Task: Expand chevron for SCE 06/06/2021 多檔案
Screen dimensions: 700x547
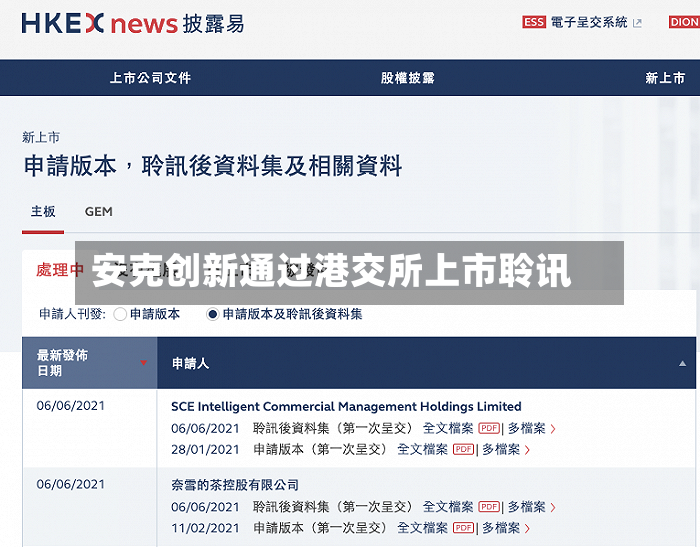Action: [x=553, y=429]
